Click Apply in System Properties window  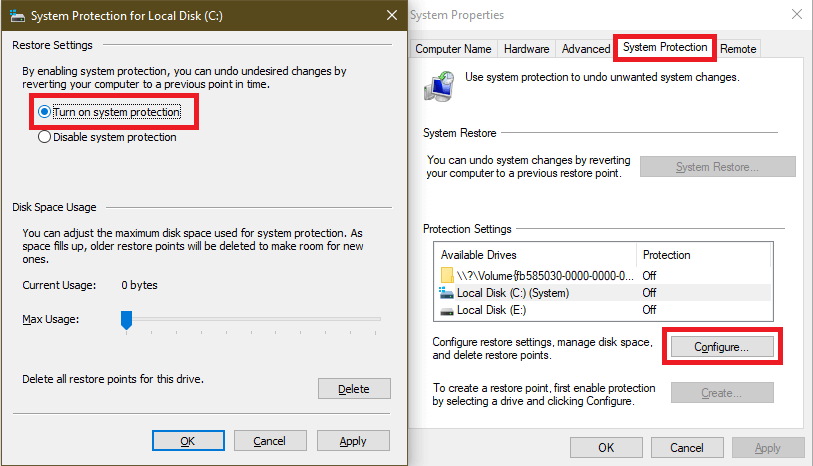[x=768, y=447]
